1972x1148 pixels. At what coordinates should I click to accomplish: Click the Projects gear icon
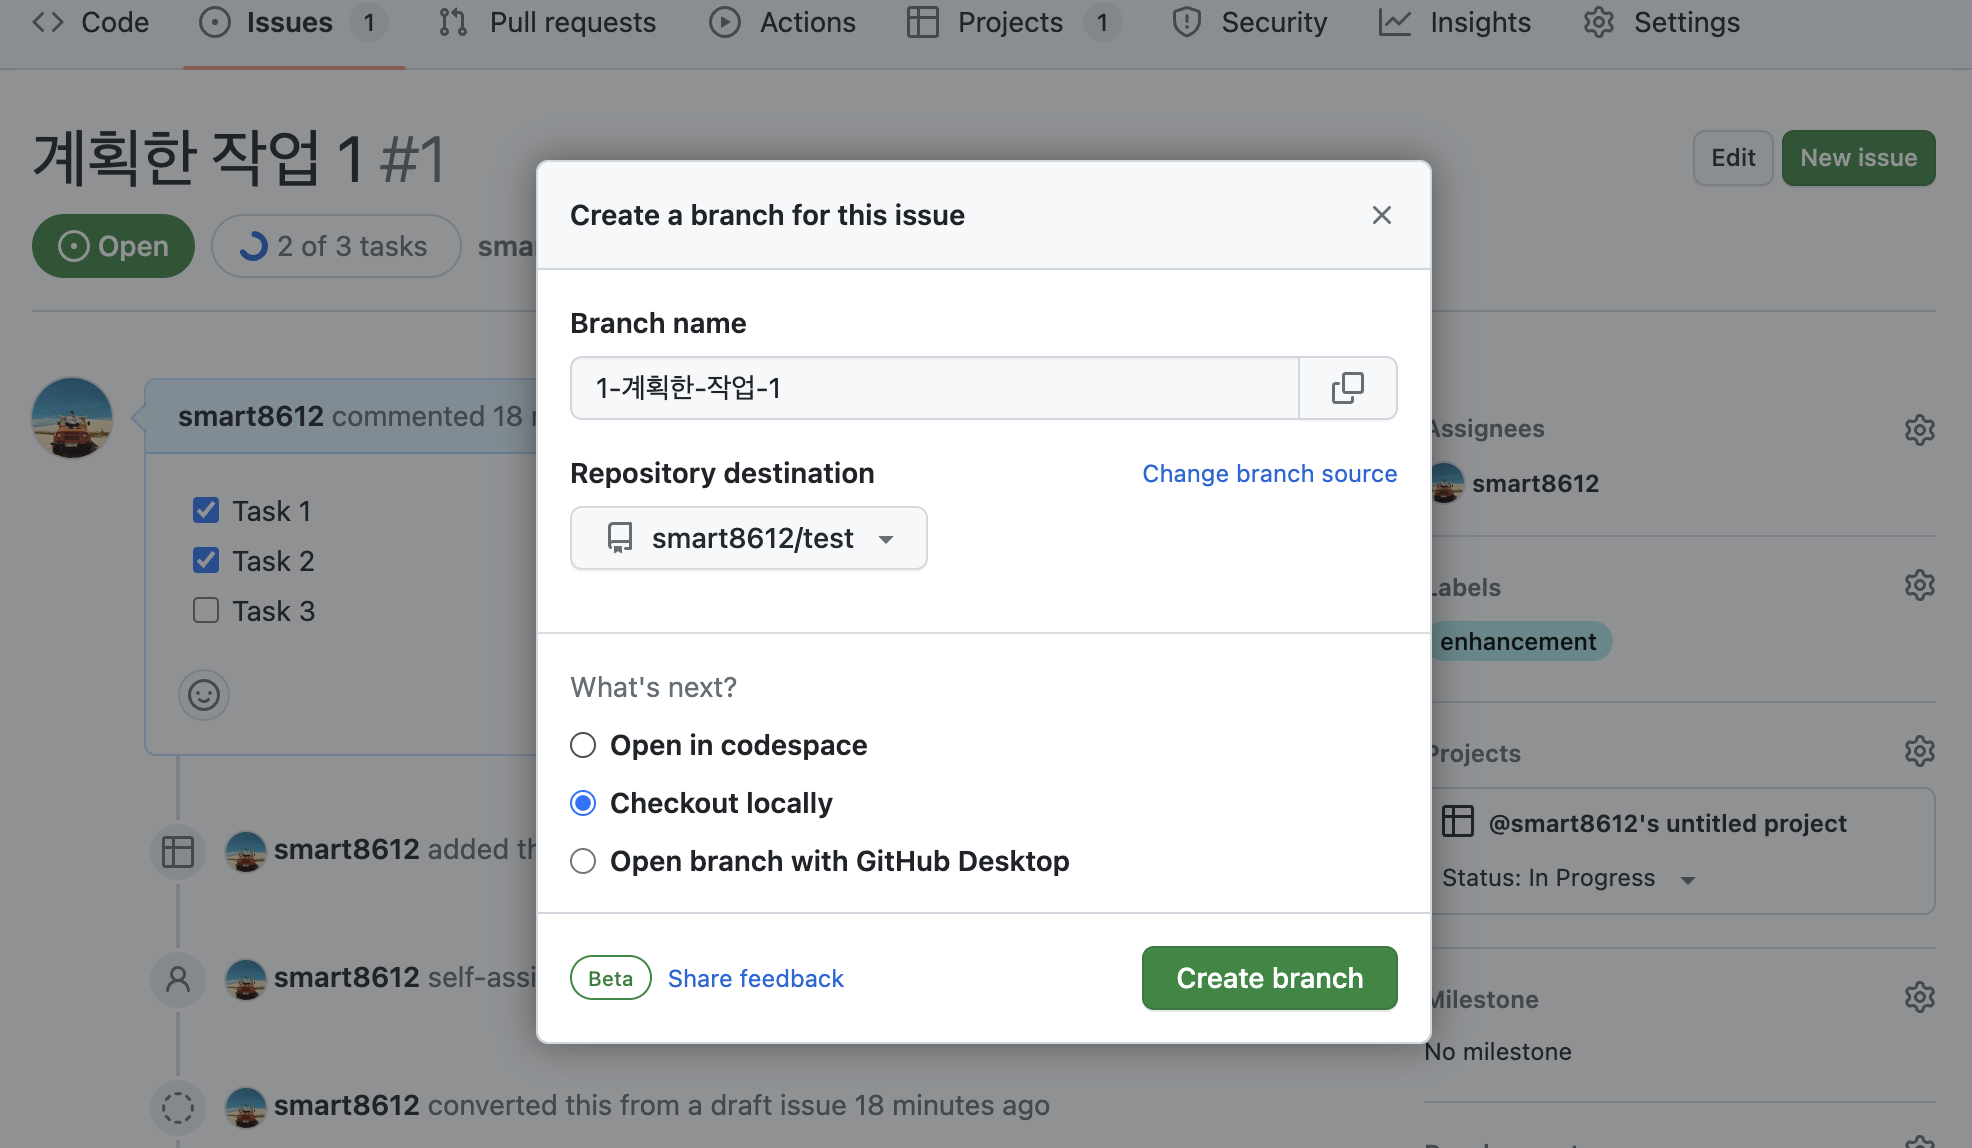tap(1919, 751)
